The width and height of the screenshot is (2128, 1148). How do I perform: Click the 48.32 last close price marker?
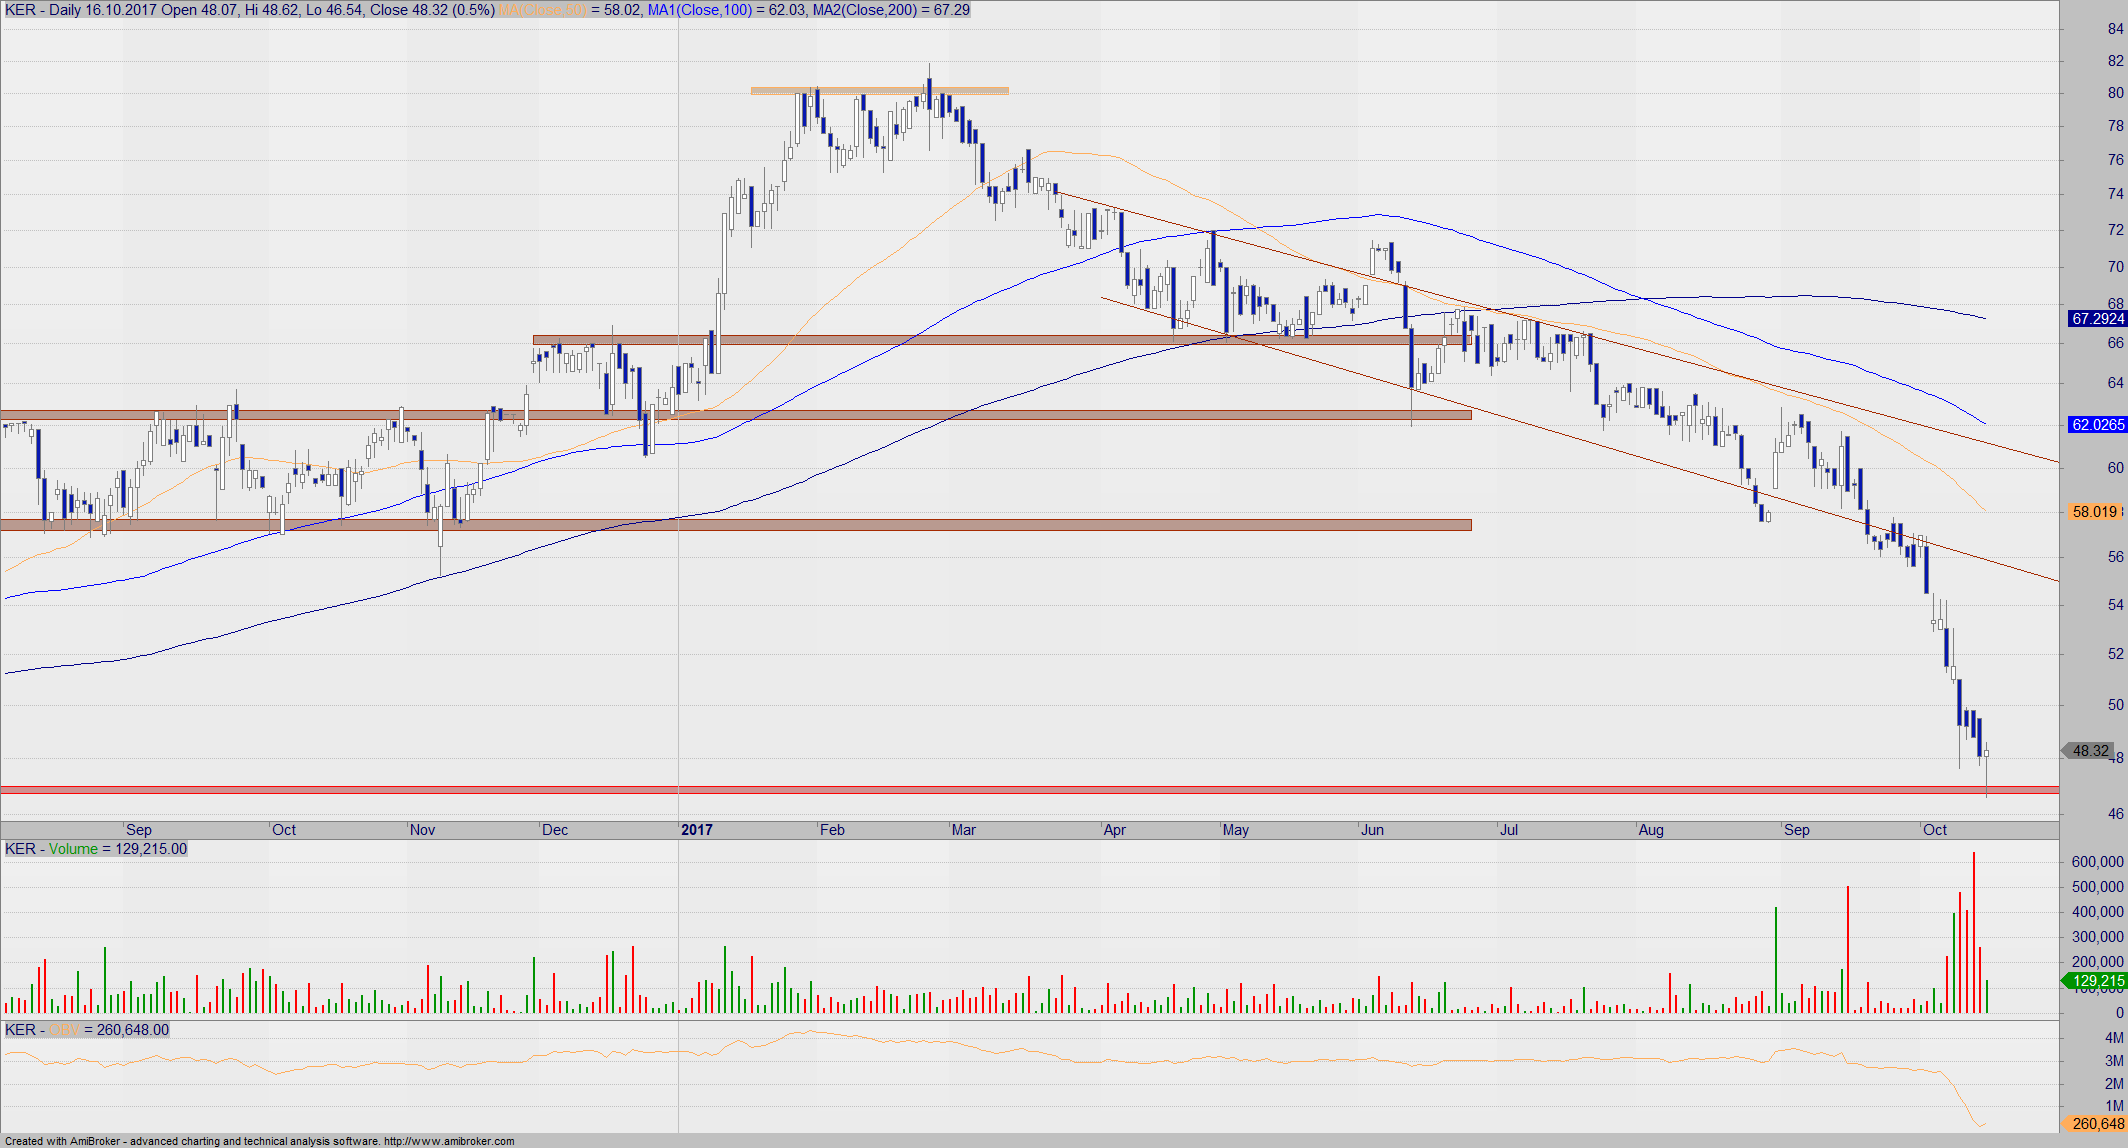click(x=2090, y=751)
